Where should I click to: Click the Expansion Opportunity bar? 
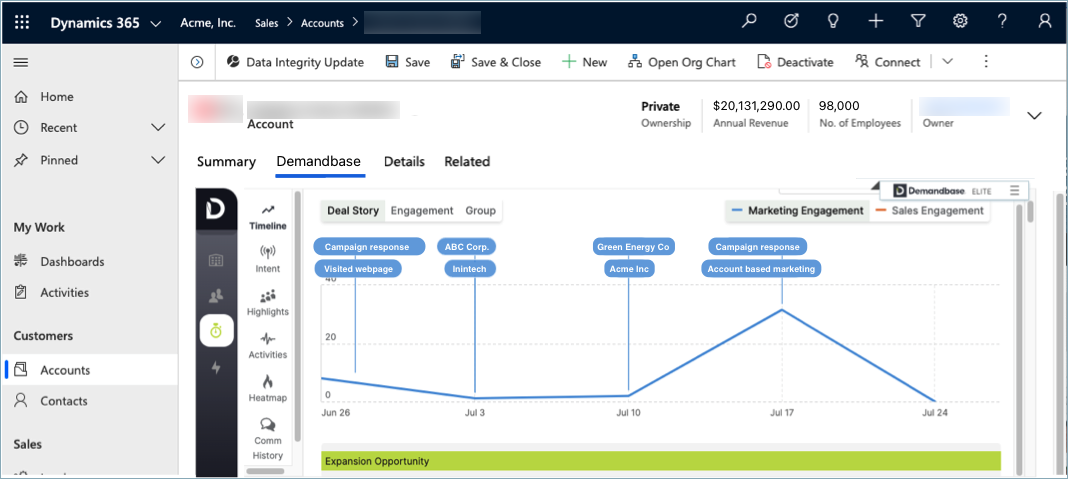pyautogui.click(x=661, y=461)
